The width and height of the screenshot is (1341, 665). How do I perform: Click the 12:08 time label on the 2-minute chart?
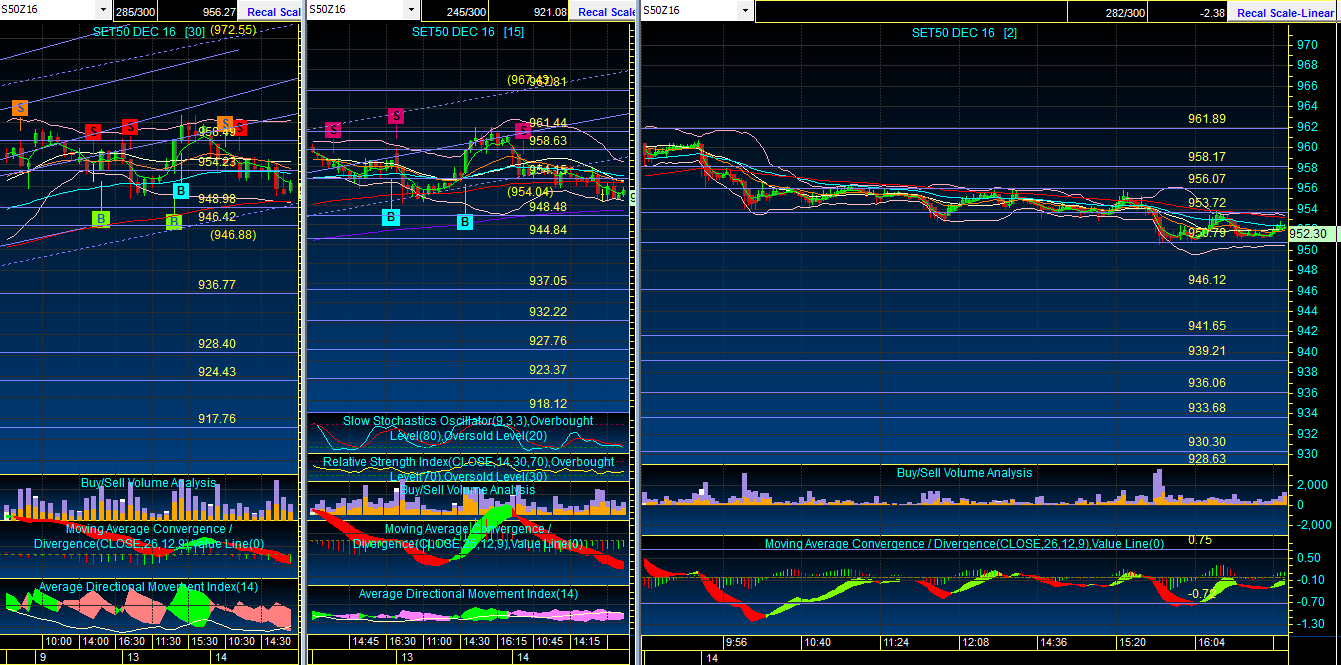(974, 642)
